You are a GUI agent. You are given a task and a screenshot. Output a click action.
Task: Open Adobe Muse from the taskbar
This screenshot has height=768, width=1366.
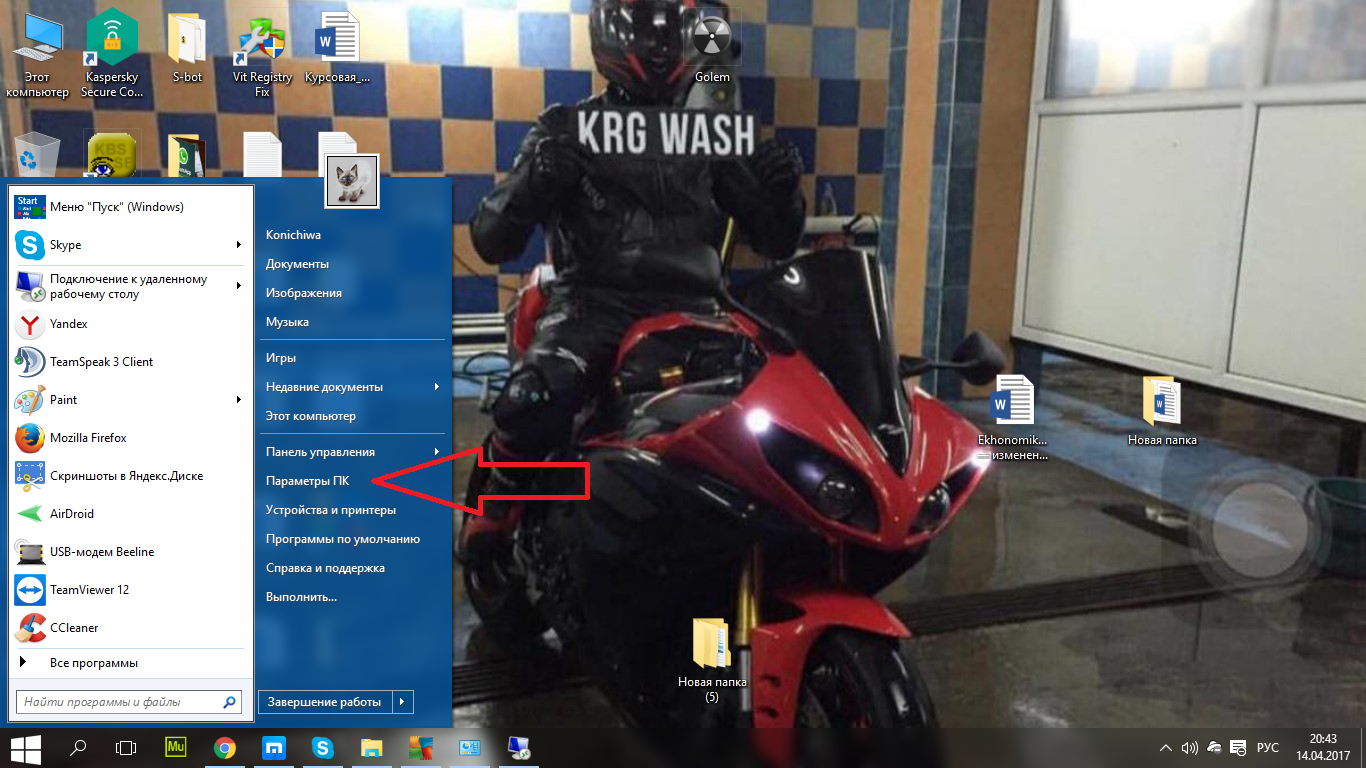point(176,747)
